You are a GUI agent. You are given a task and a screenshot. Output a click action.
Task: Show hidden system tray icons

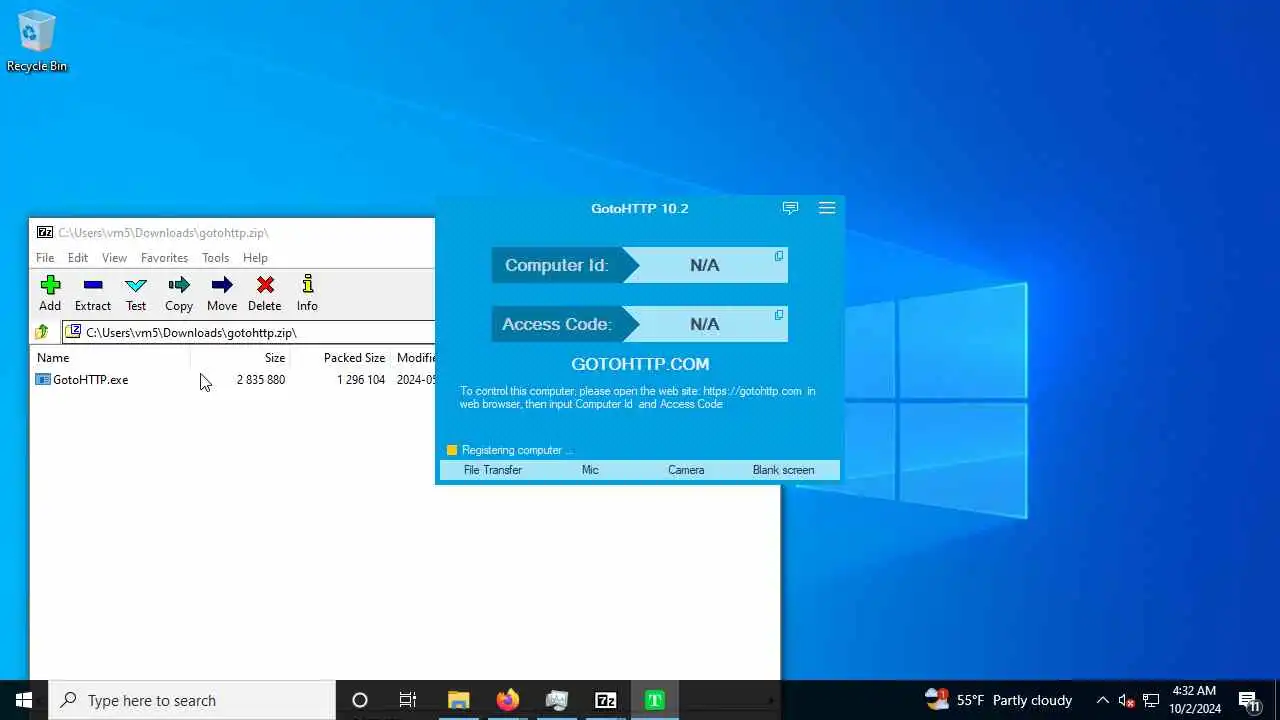click(1102, 700)
